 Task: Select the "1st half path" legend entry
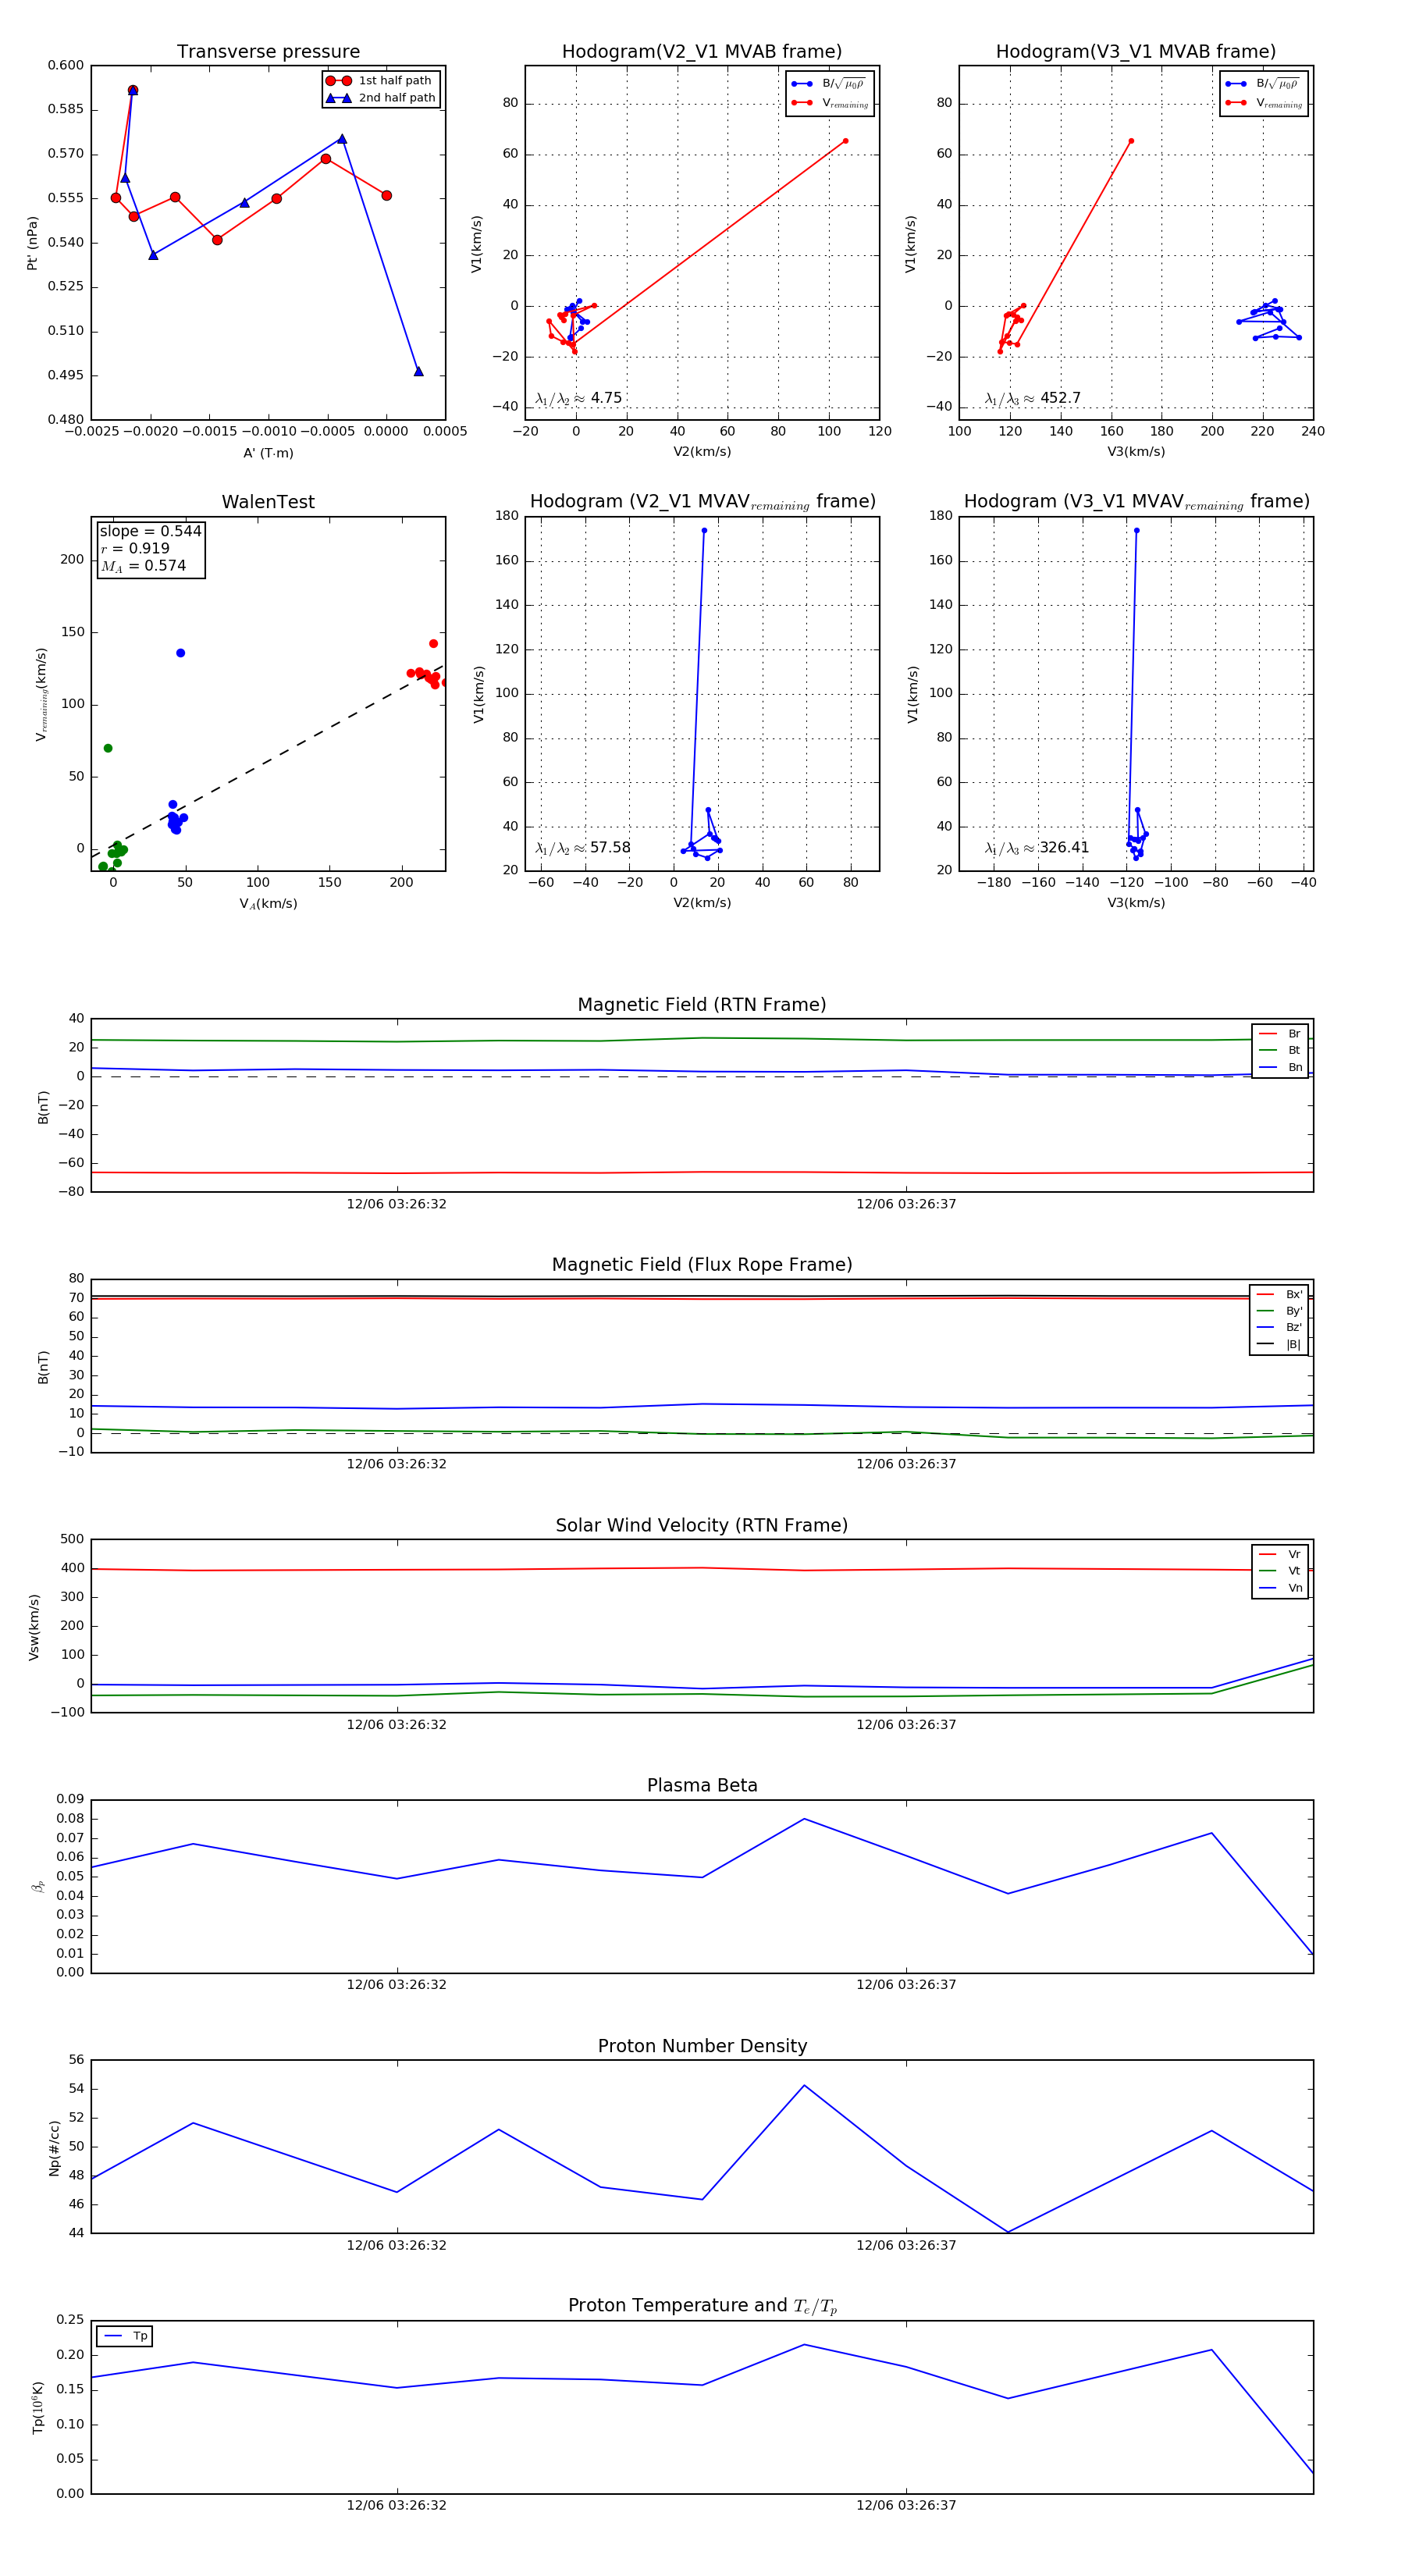381,81
